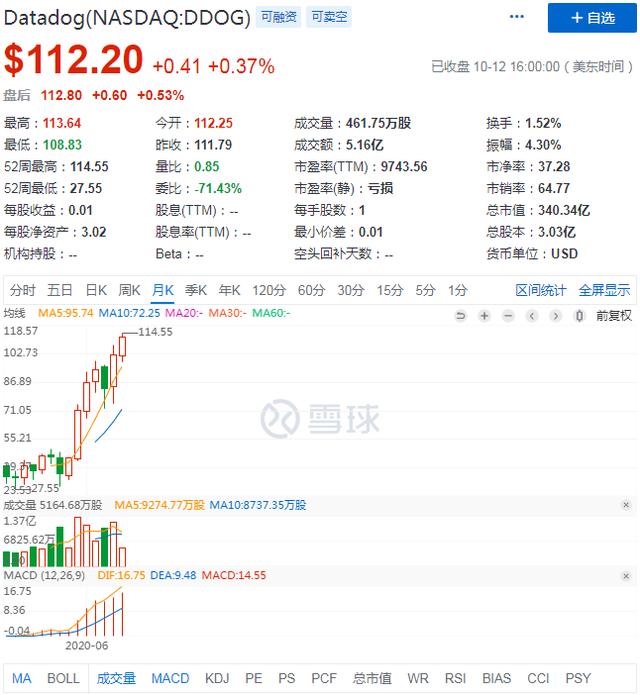Select the 季K quarterly chart tab

[x=196, y=290]
